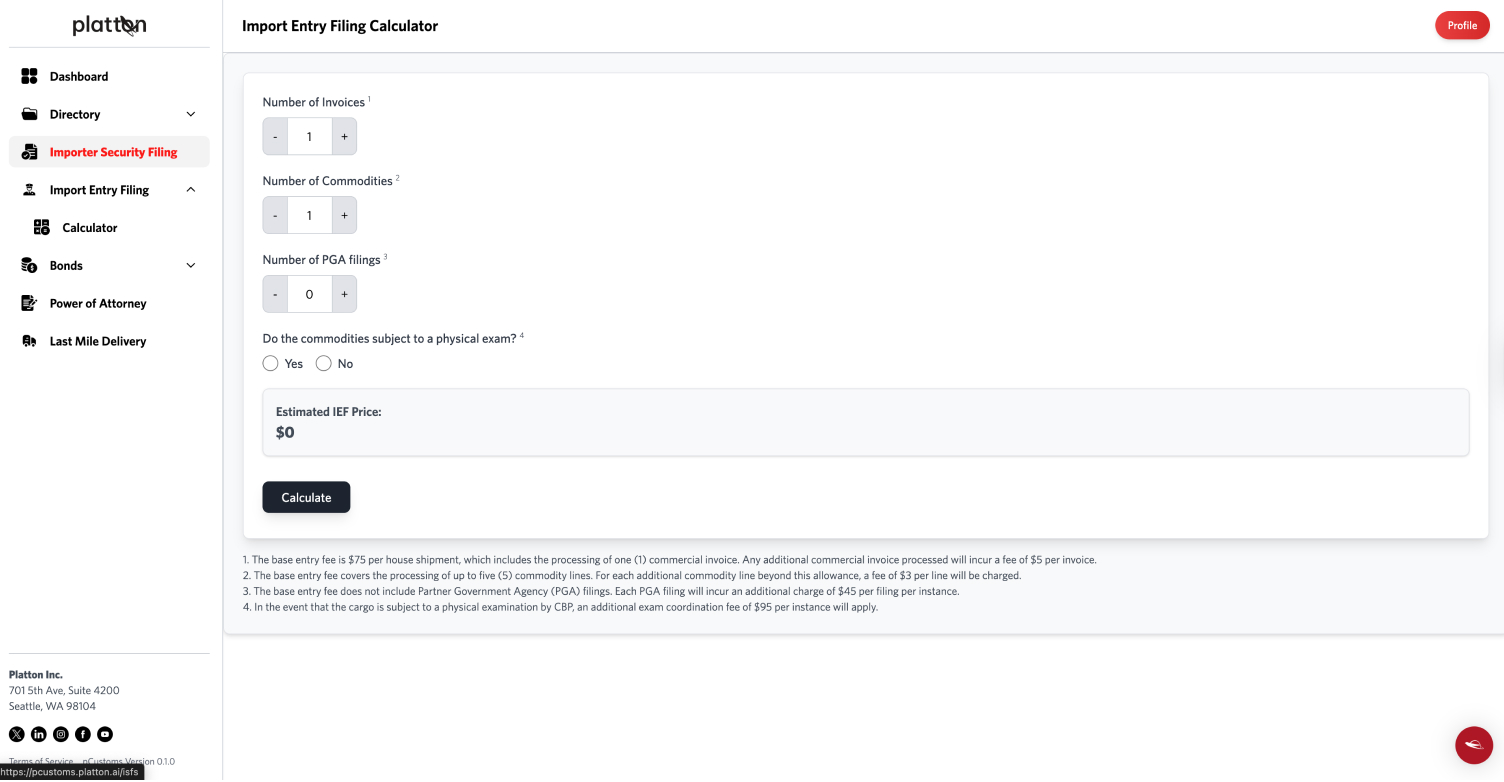Open the Power of Attorney page
1504x782 pixels.
tap(98, 303)
